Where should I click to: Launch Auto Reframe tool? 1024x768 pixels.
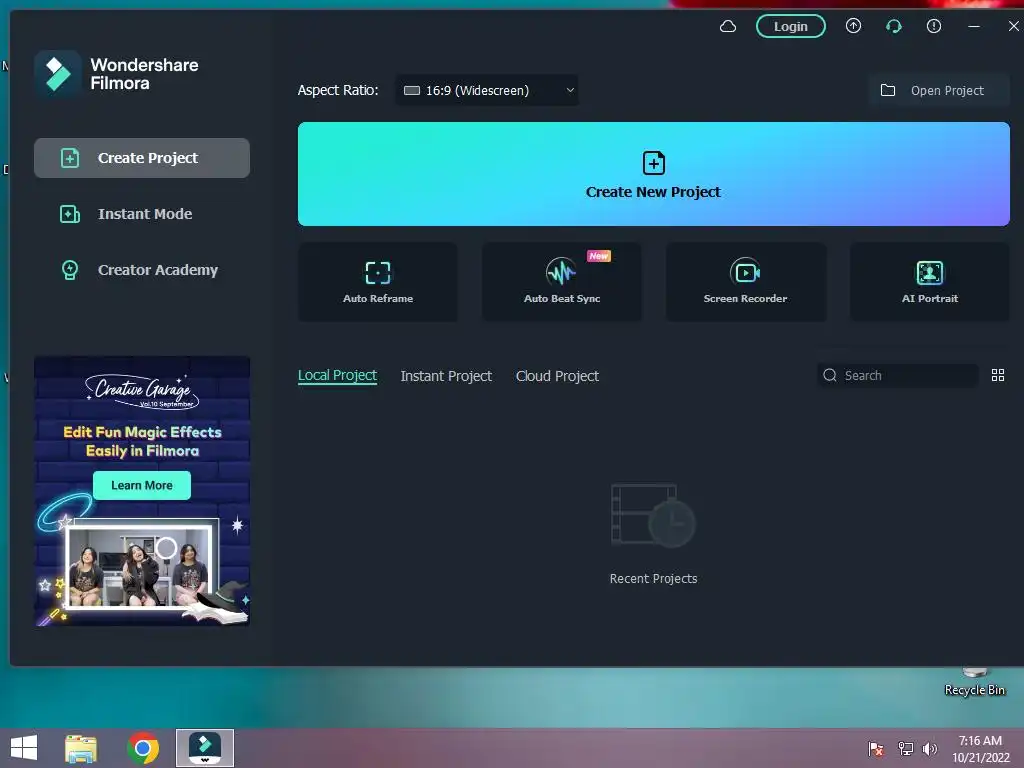pyautogui.click(x=377, y=282)
